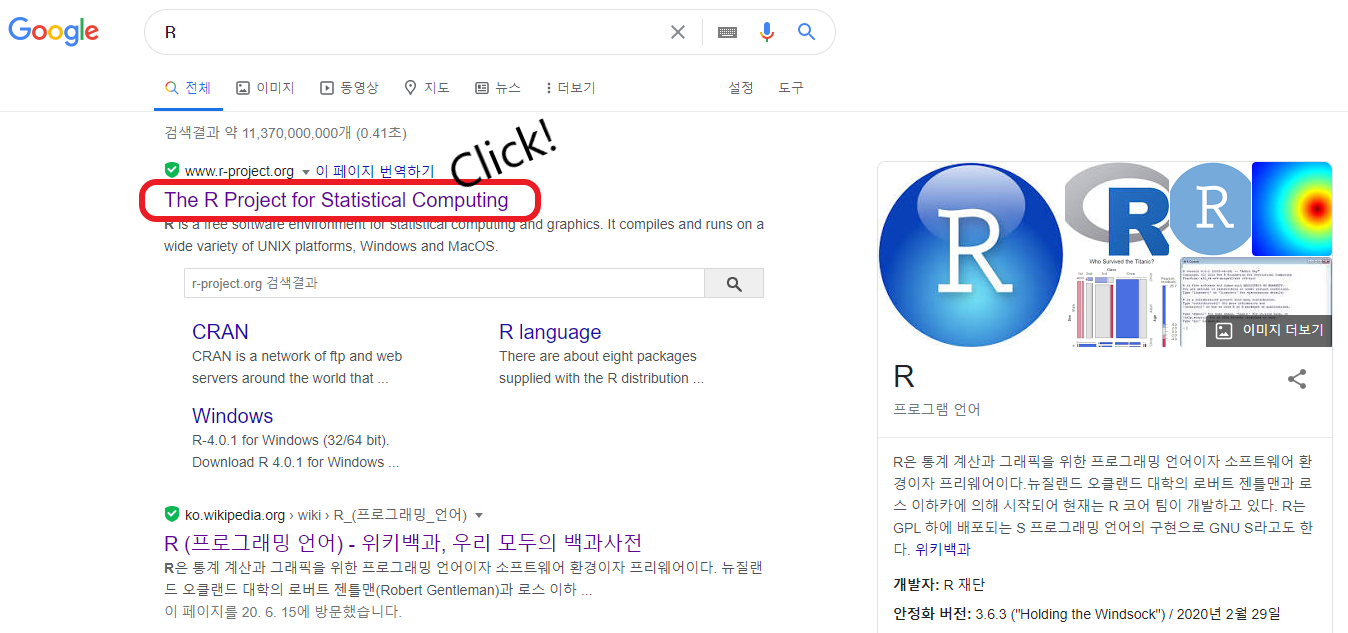Click '이 페이지를 20. 6. 15에 방문했습니다.' text
This screenshot has height=633, width=1348.
[x=283, y=611]
